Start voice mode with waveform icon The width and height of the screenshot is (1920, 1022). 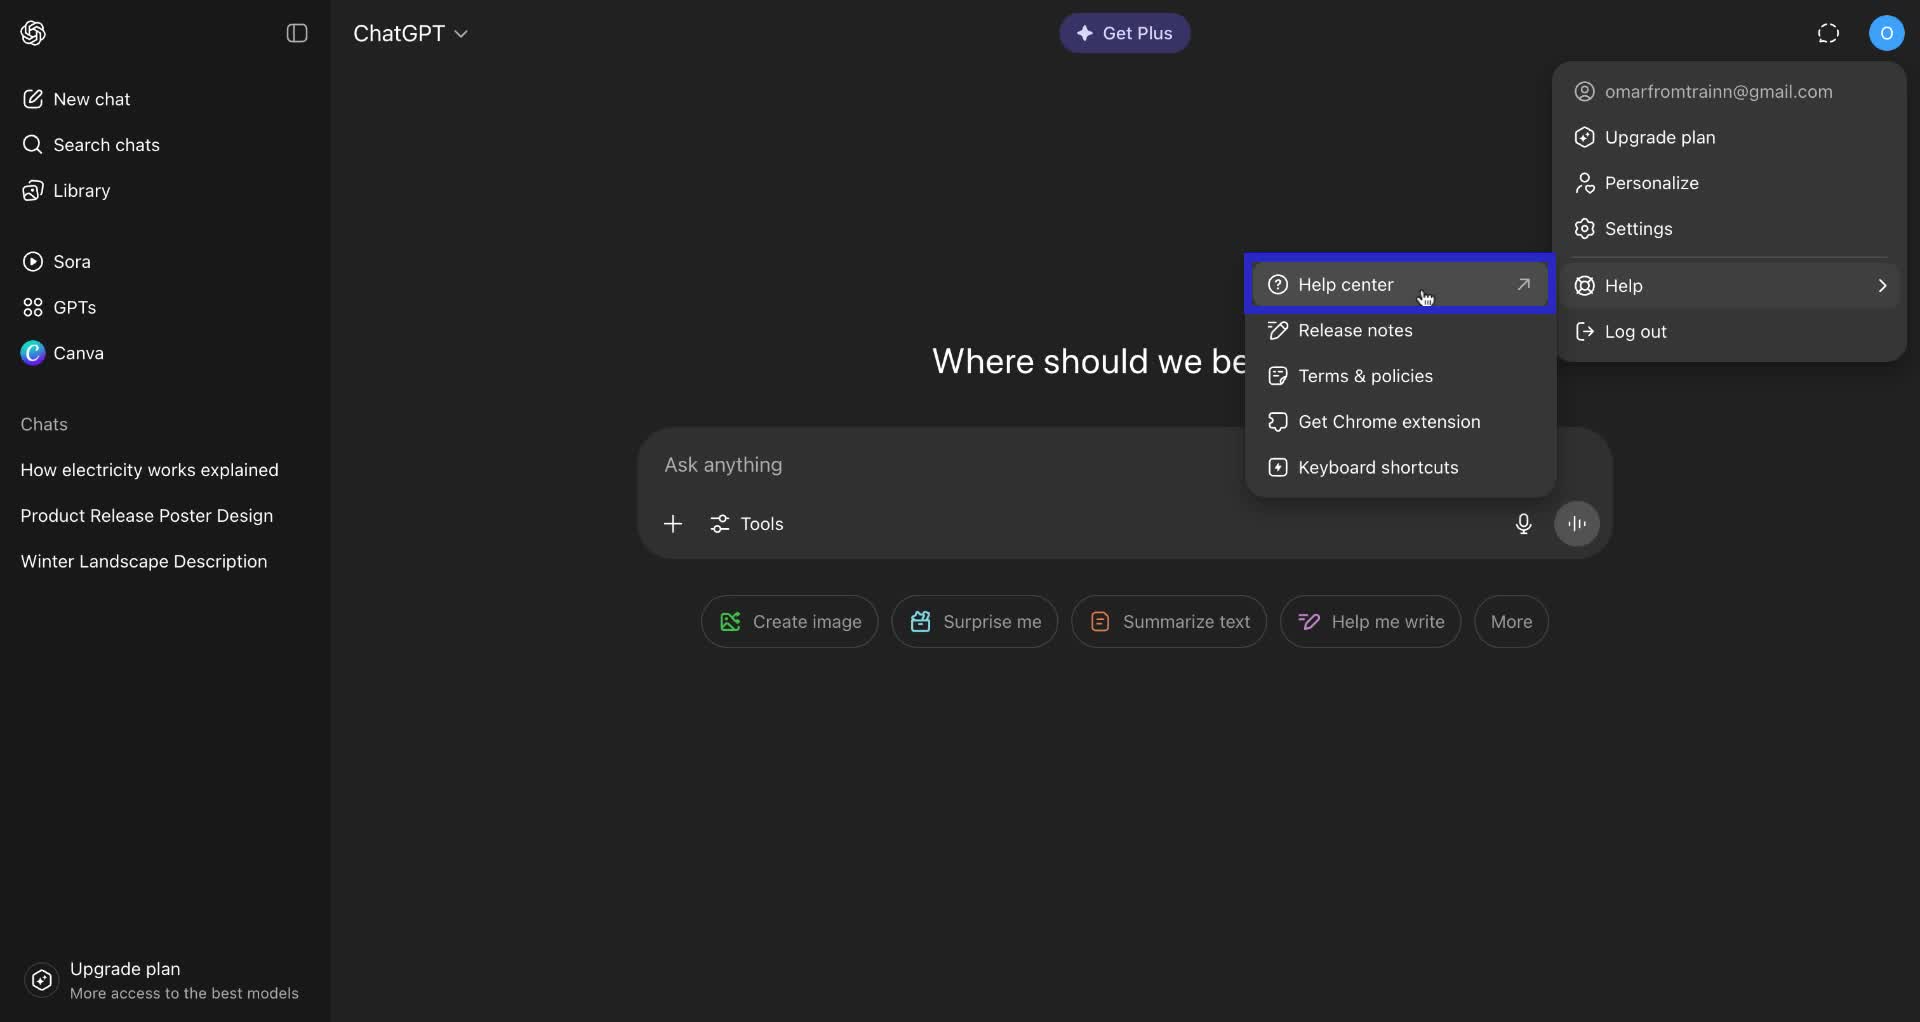[x=1576, y=524]
